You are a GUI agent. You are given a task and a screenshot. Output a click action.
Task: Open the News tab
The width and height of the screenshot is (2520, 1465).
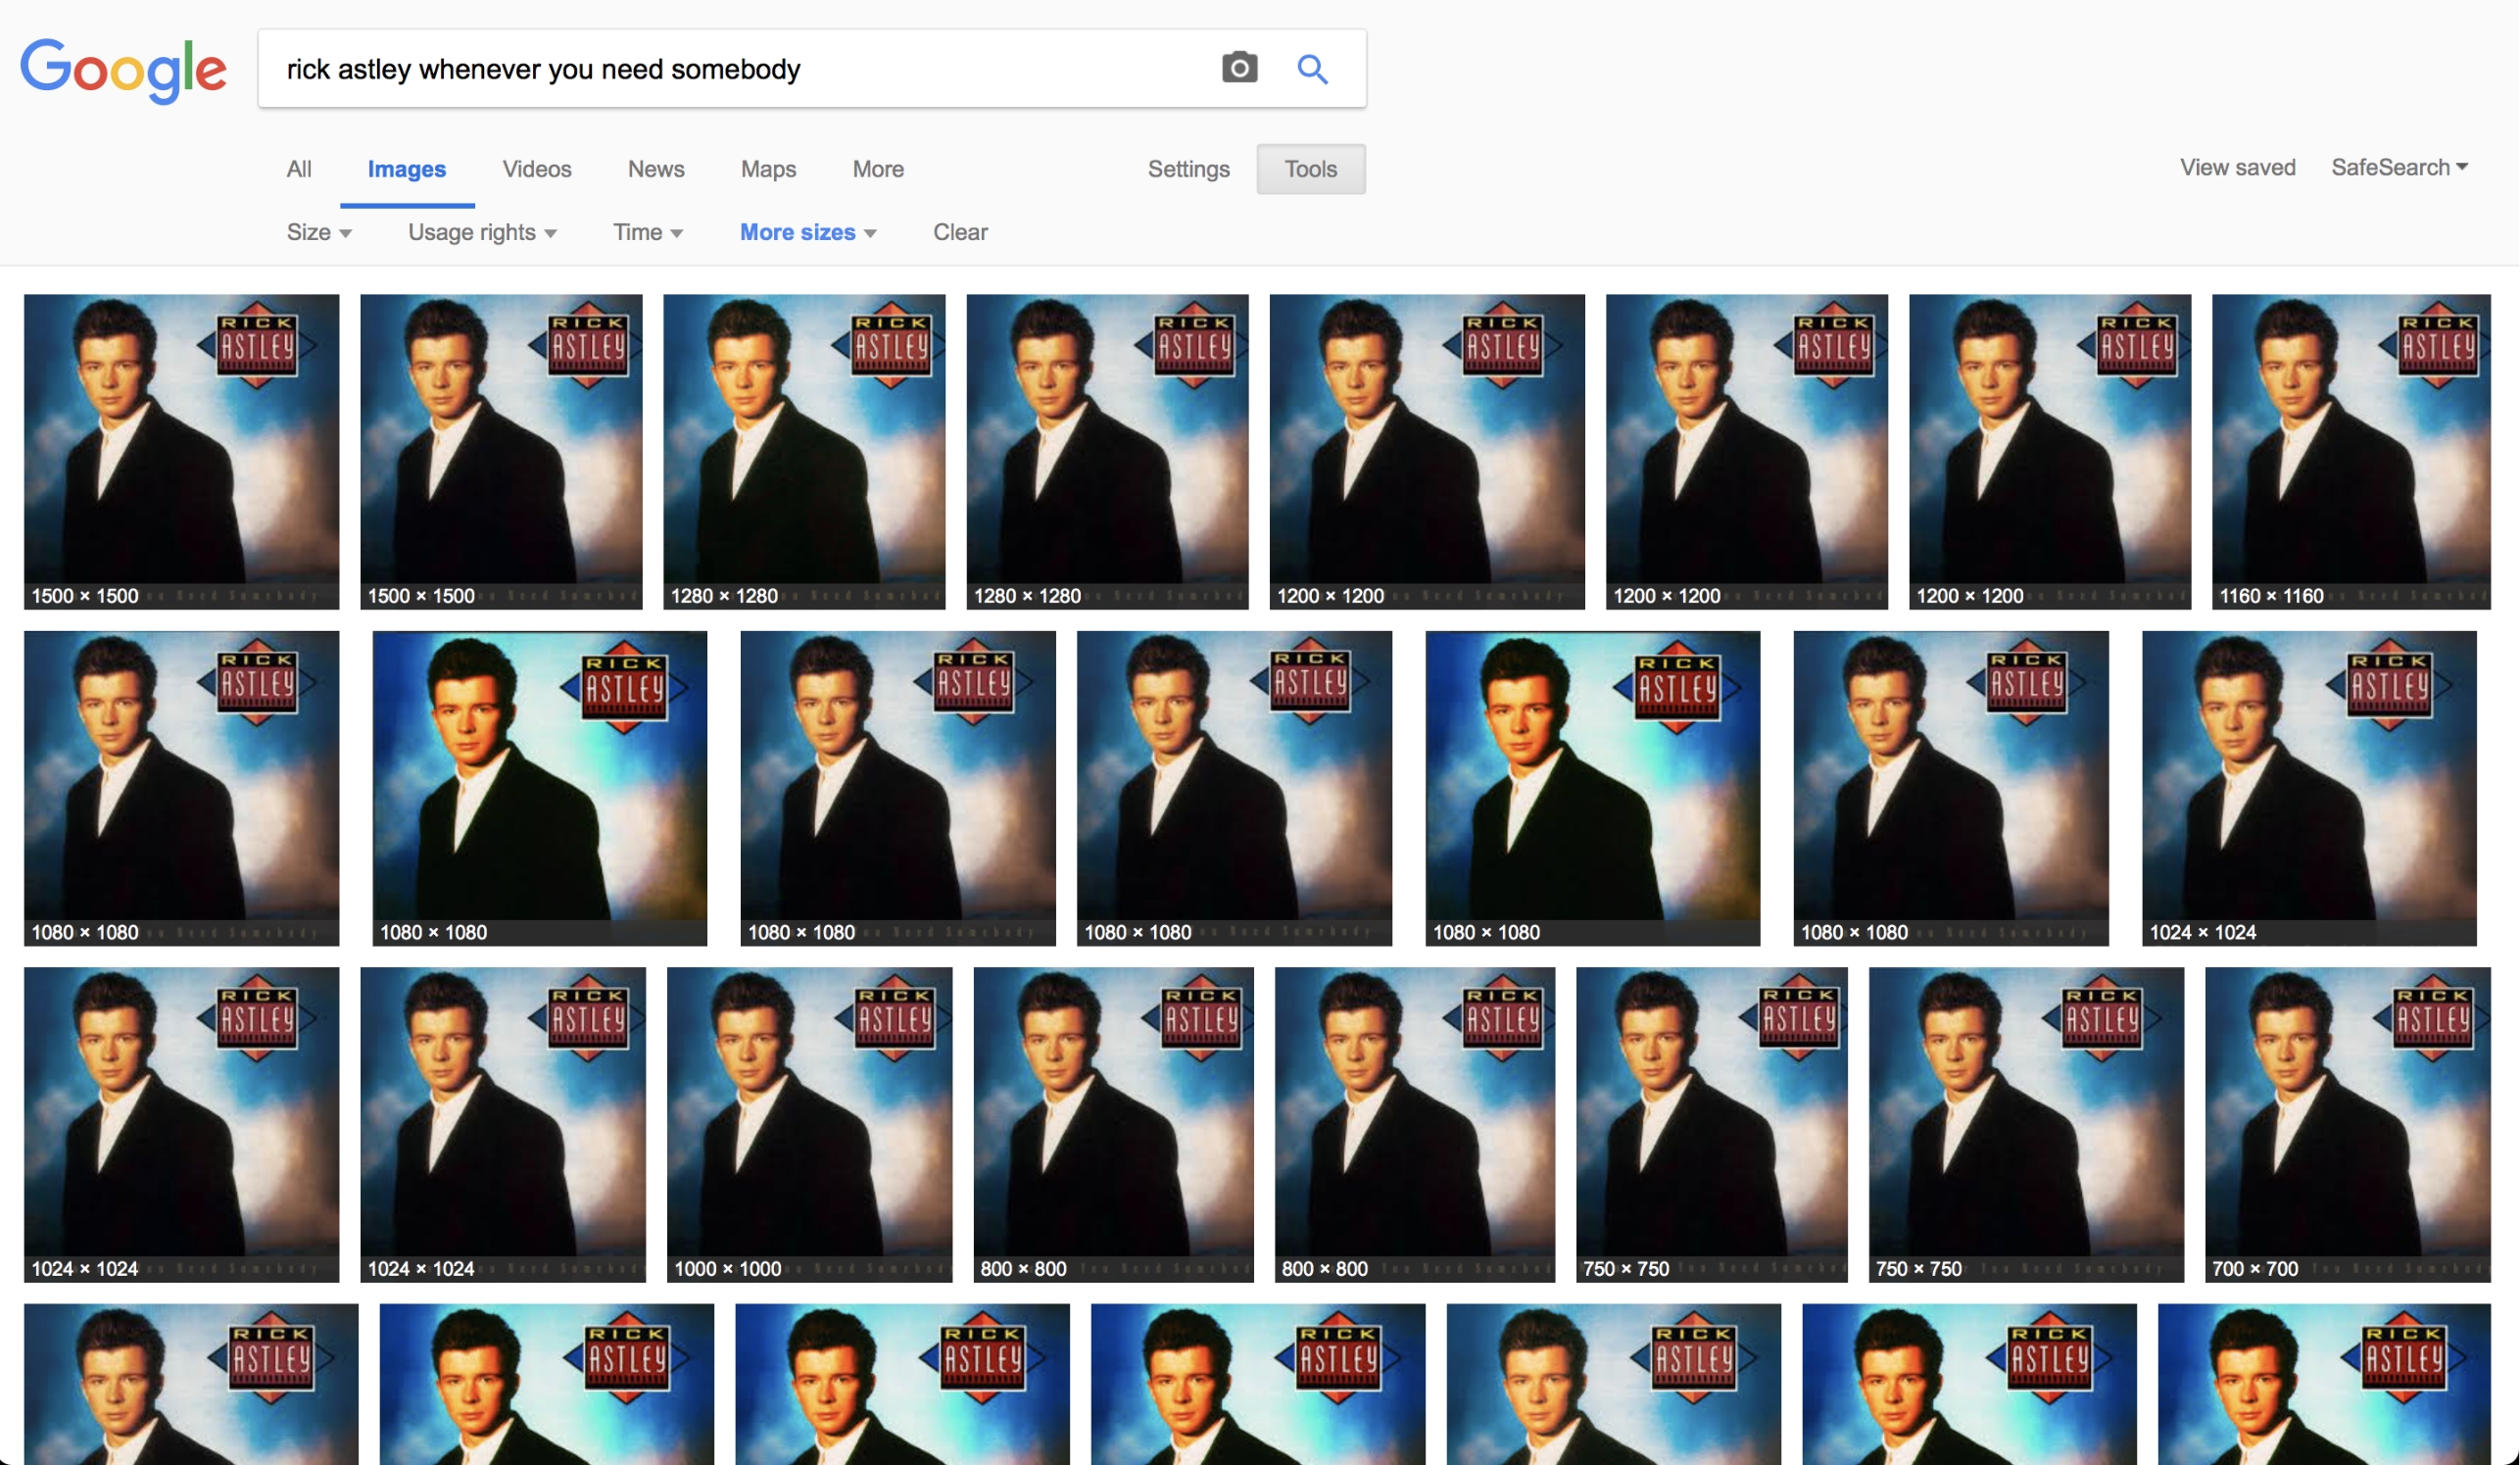click(656, 169)
